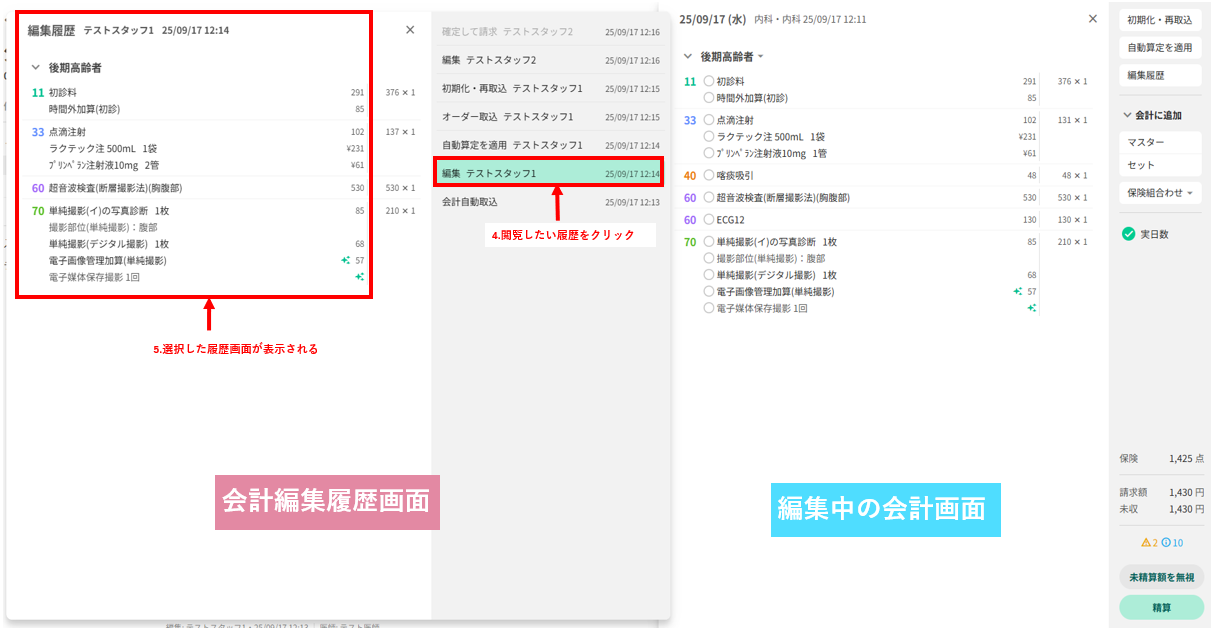Screen dimensions: 1217x634
Task: Open the dropdown arrow next to 後期高齢者
Action: [x=761, y=57]
